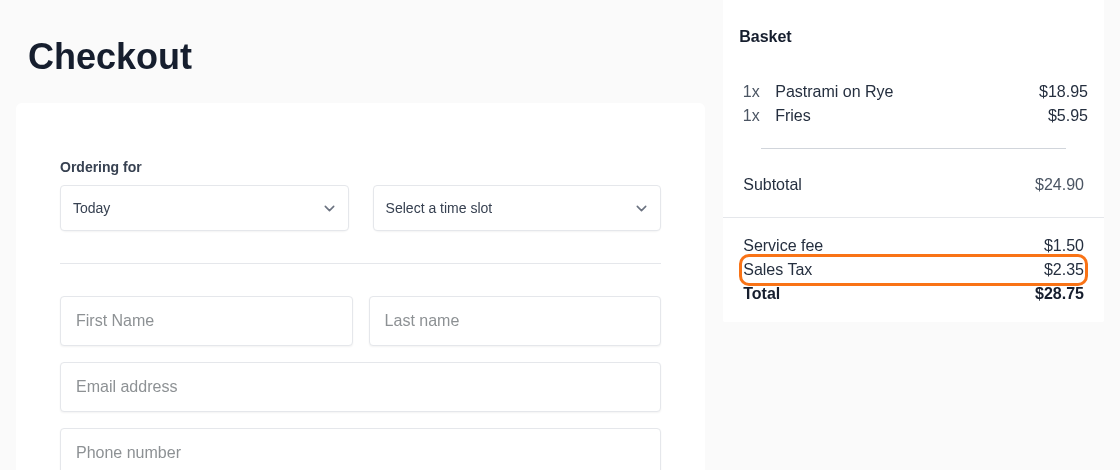Image resolution: width=1120 pixels, height=470 pixels.
Task: Focus the Email address field
Action: (x=361, y=387)
